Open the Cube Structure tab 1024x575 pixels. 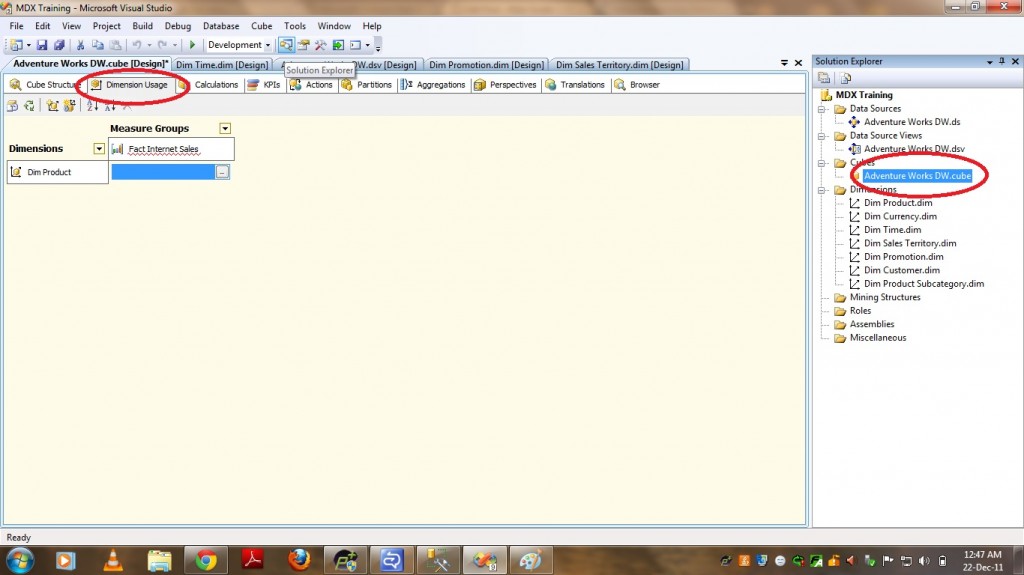[x=45, y=85]
